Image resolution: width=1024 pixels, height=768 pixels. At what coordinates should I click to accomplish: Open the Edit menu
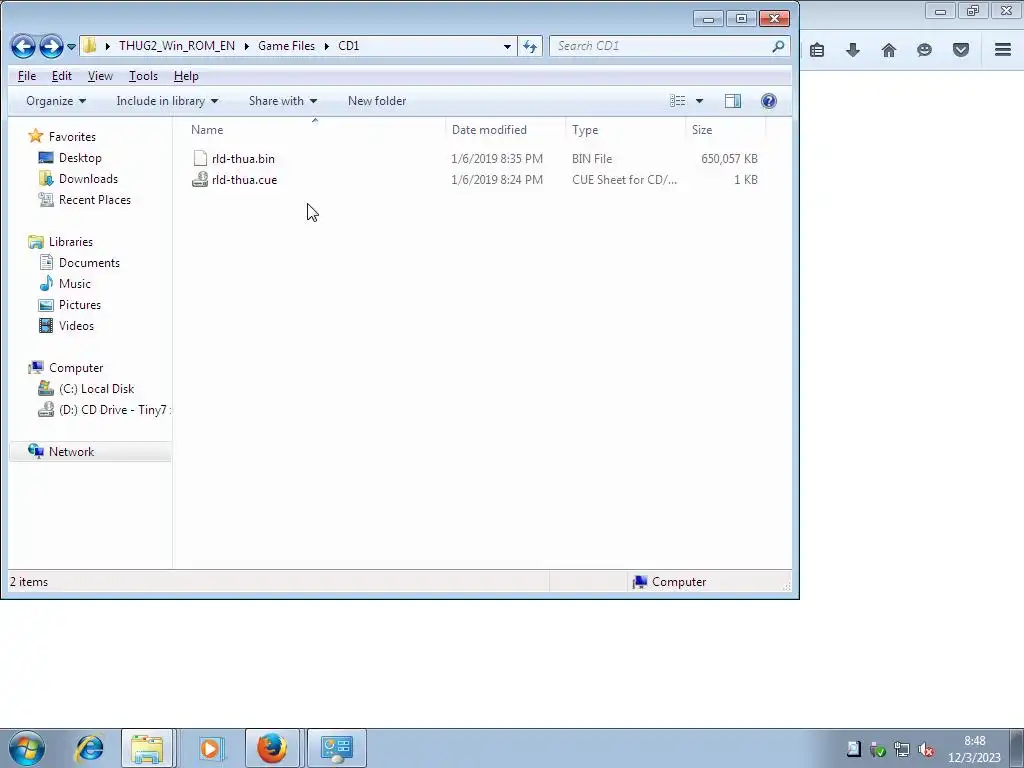pyautogui.click(x=61, y=76)
